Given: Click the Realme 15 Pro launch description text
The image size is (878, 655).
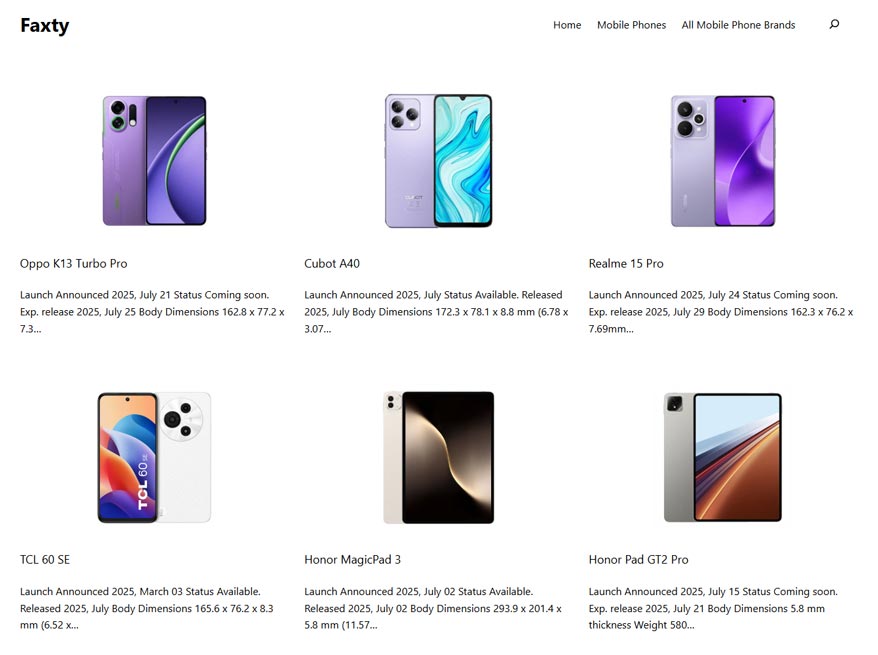Looking at the screenshot, I should [721, 312].
